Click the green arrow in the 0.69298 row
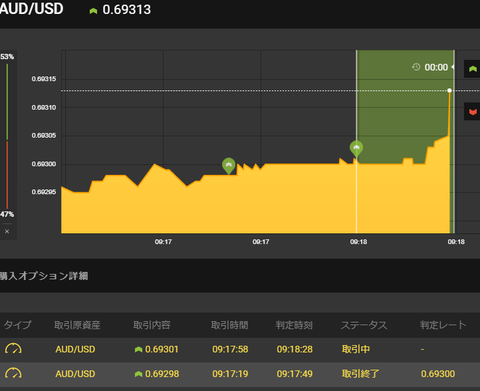 [x=138, y=374]
